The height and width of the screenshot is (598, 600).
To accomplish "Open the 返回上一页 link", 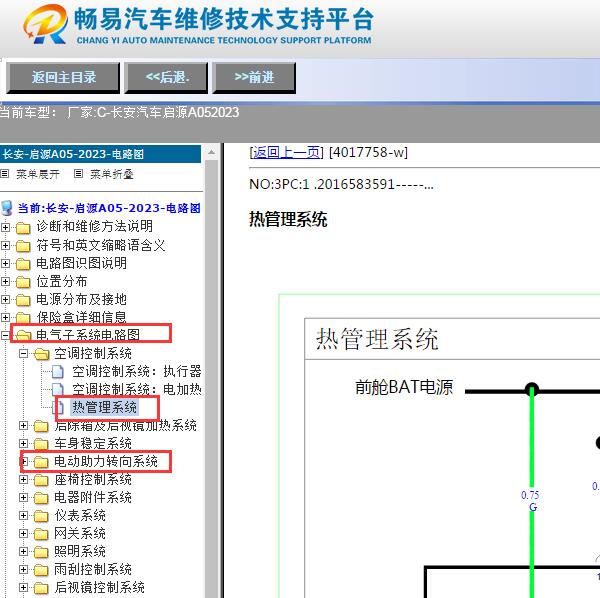I will (x=287, y=152).
